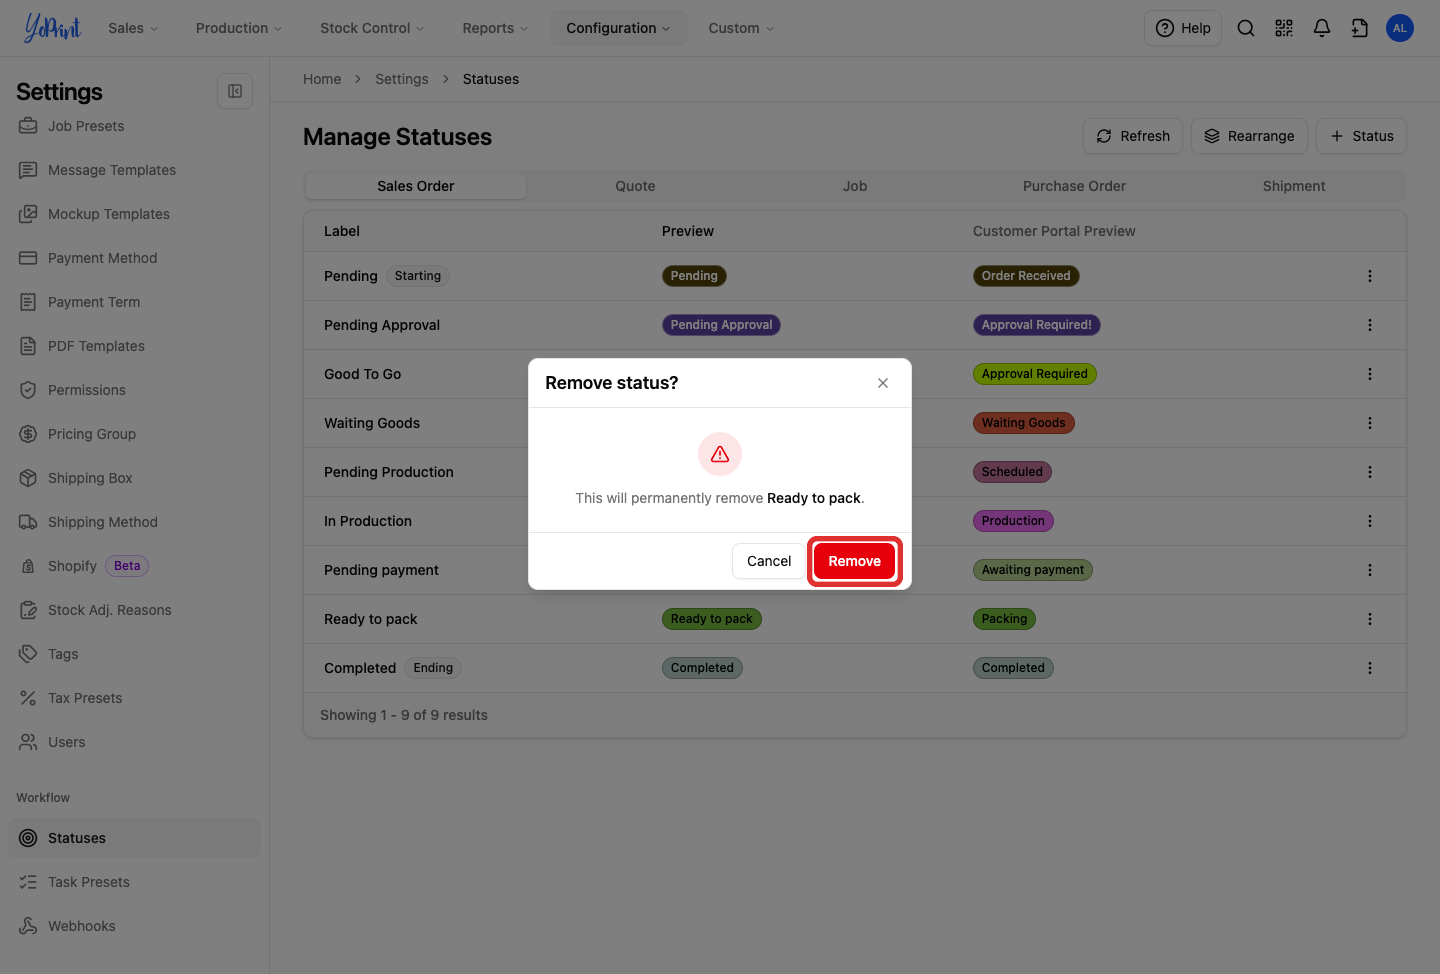Open the QR code scanner icon
Viewport: 1440px width, 974px height.
click(x=1284, y=28)
